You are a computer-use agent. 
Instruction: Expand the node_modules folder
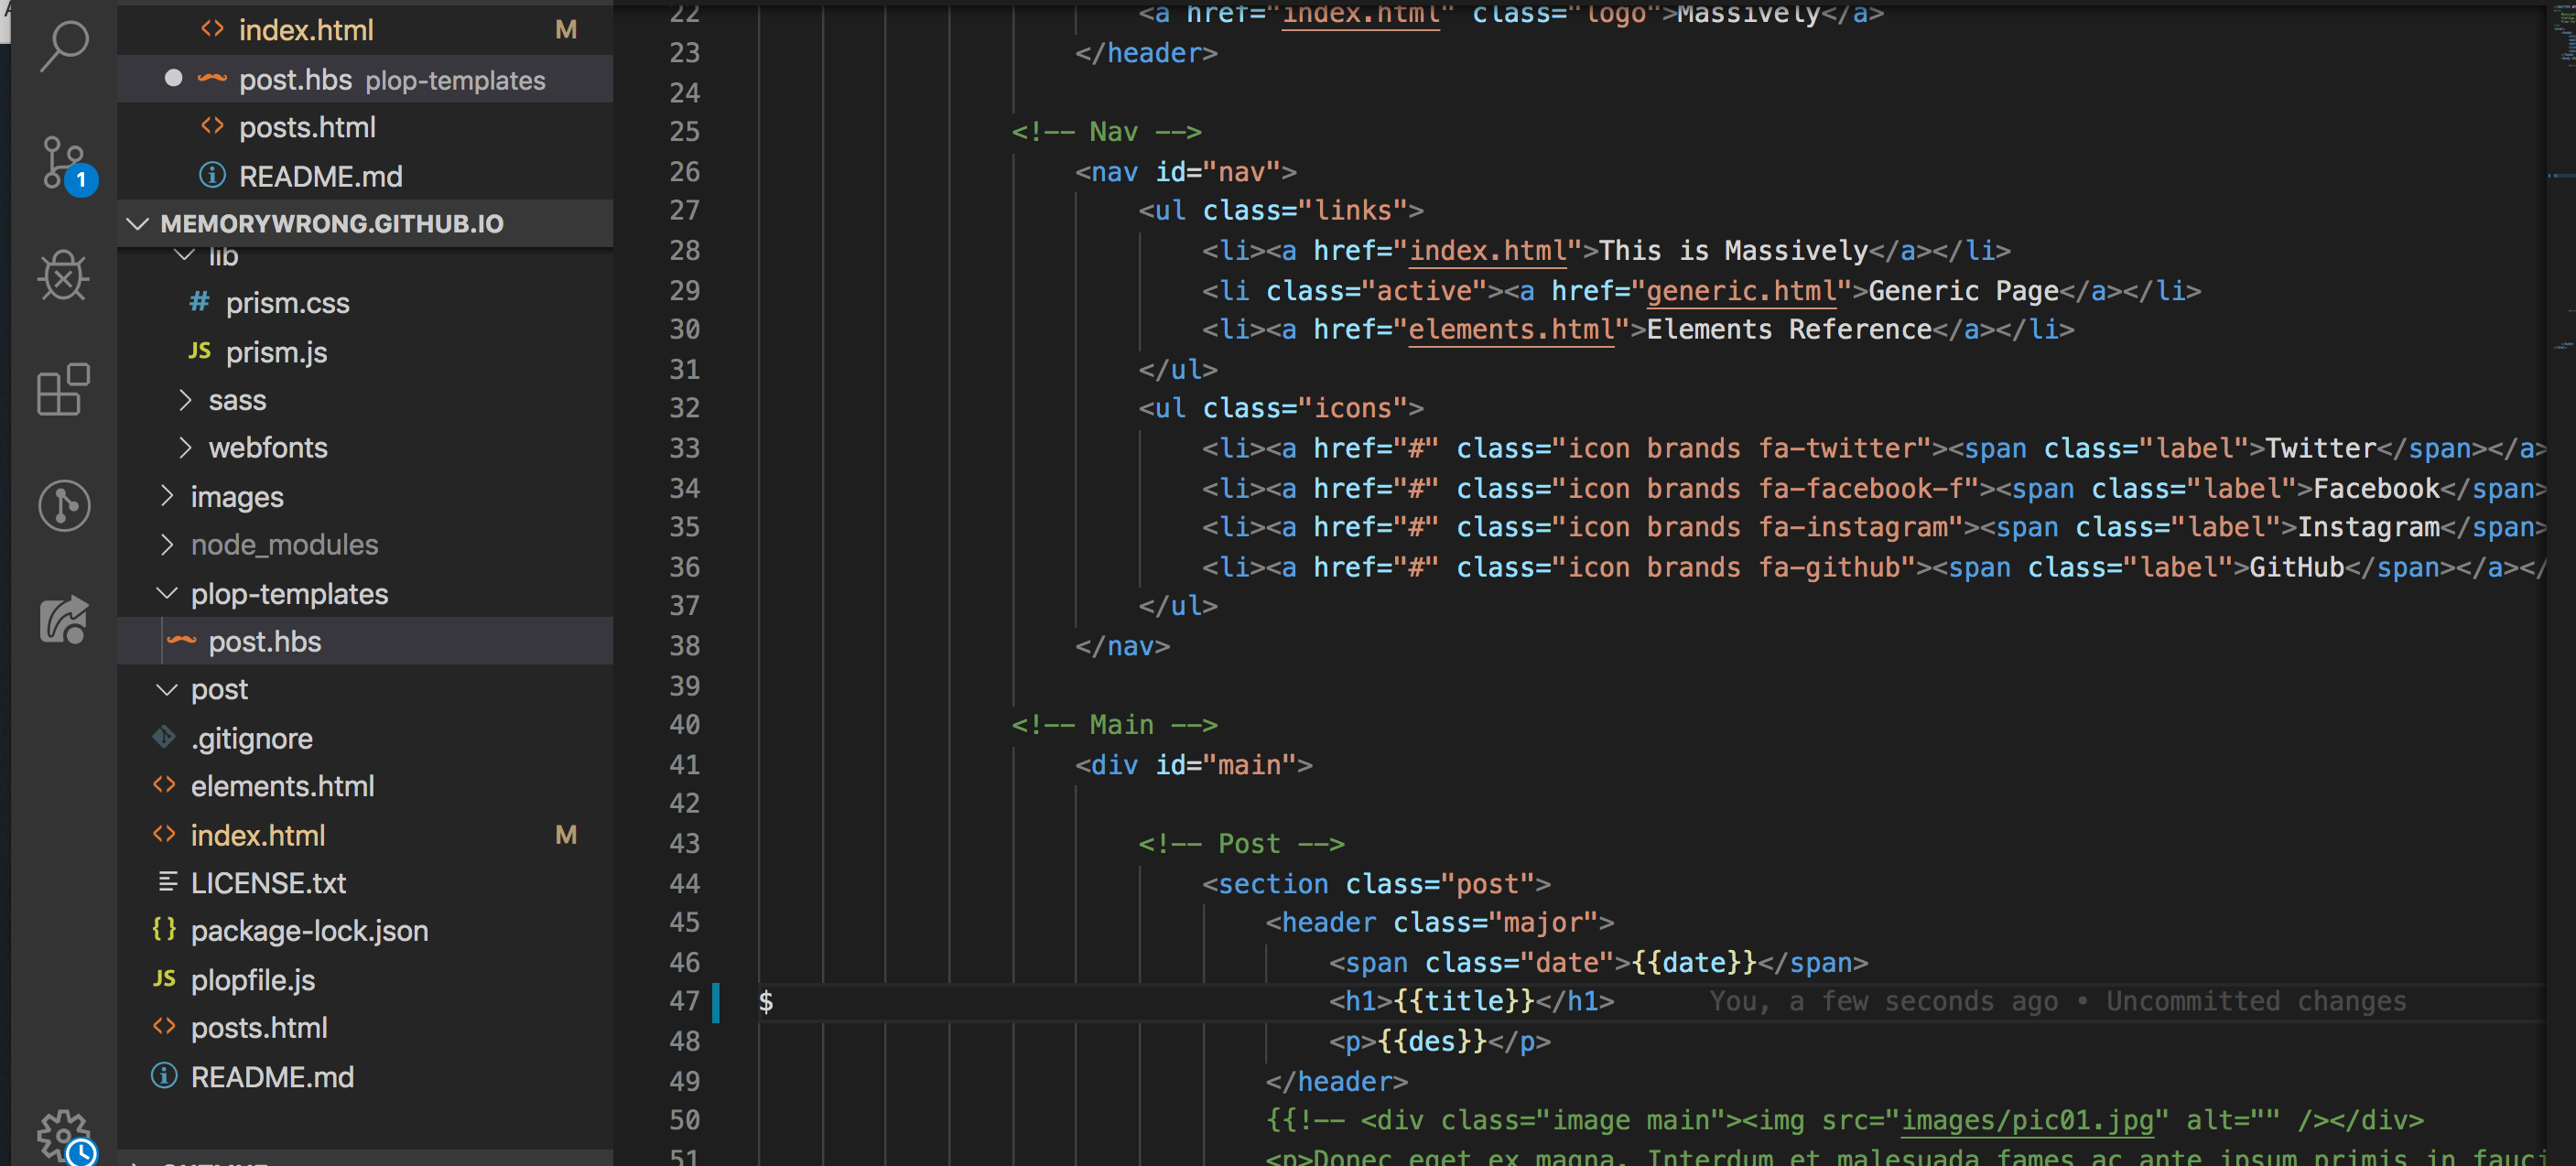365,544
